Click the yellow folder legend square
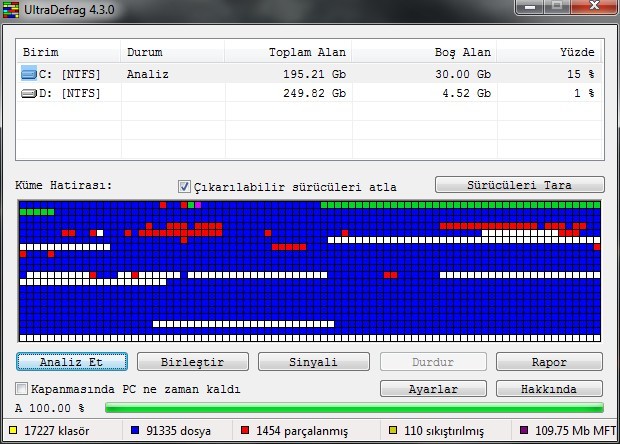Image resolution: width=620 pixels, height=444 pixels. coord(13,430)
